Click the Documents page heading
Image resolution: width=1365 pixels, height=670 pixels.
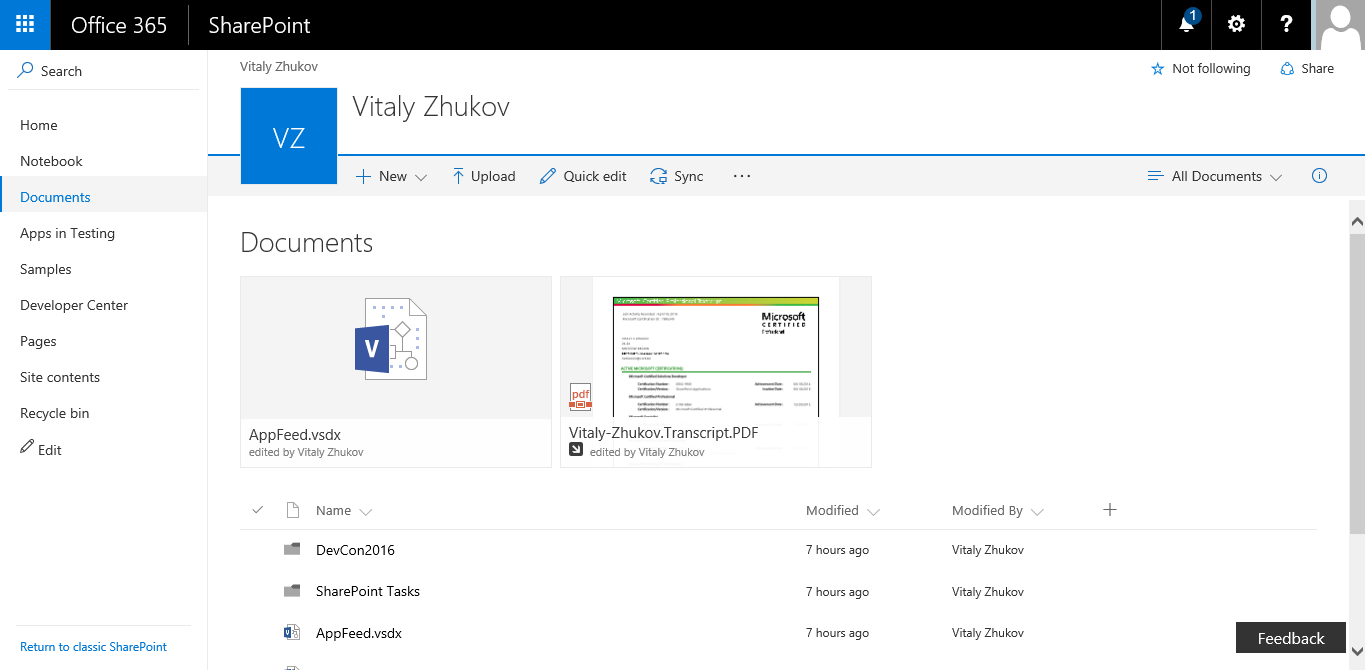click(x=307, y=242)
